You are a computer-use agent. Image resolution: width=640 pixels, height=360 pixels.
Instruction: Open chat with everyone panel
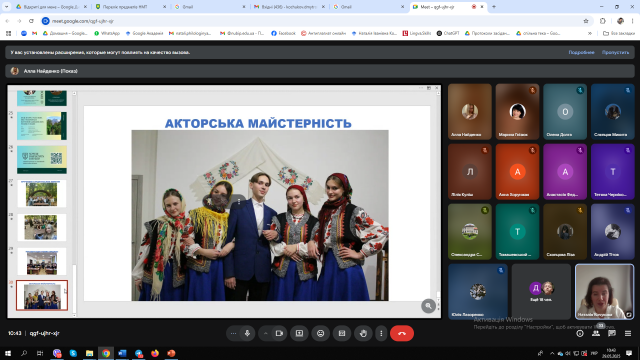tap(612, 333)
